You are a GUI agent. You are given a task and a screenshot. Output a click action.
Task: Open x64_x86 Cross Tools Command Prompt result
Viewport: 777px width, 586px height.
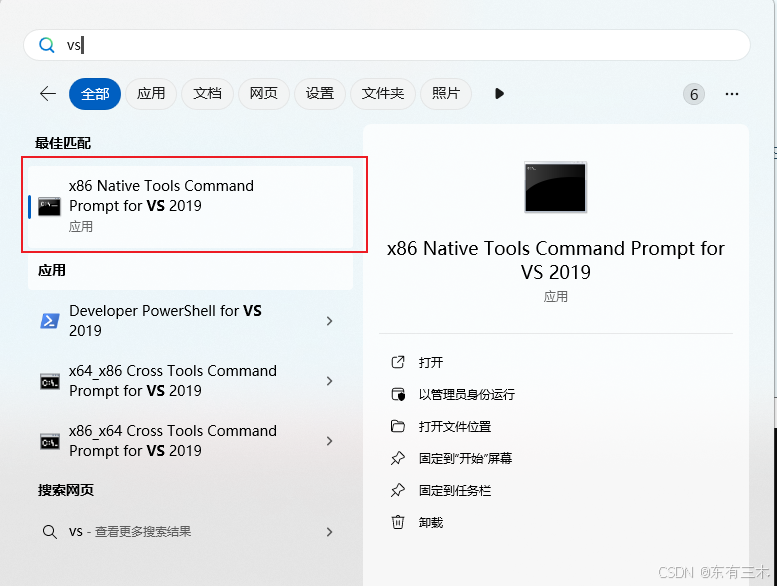[x=191, y=380]
